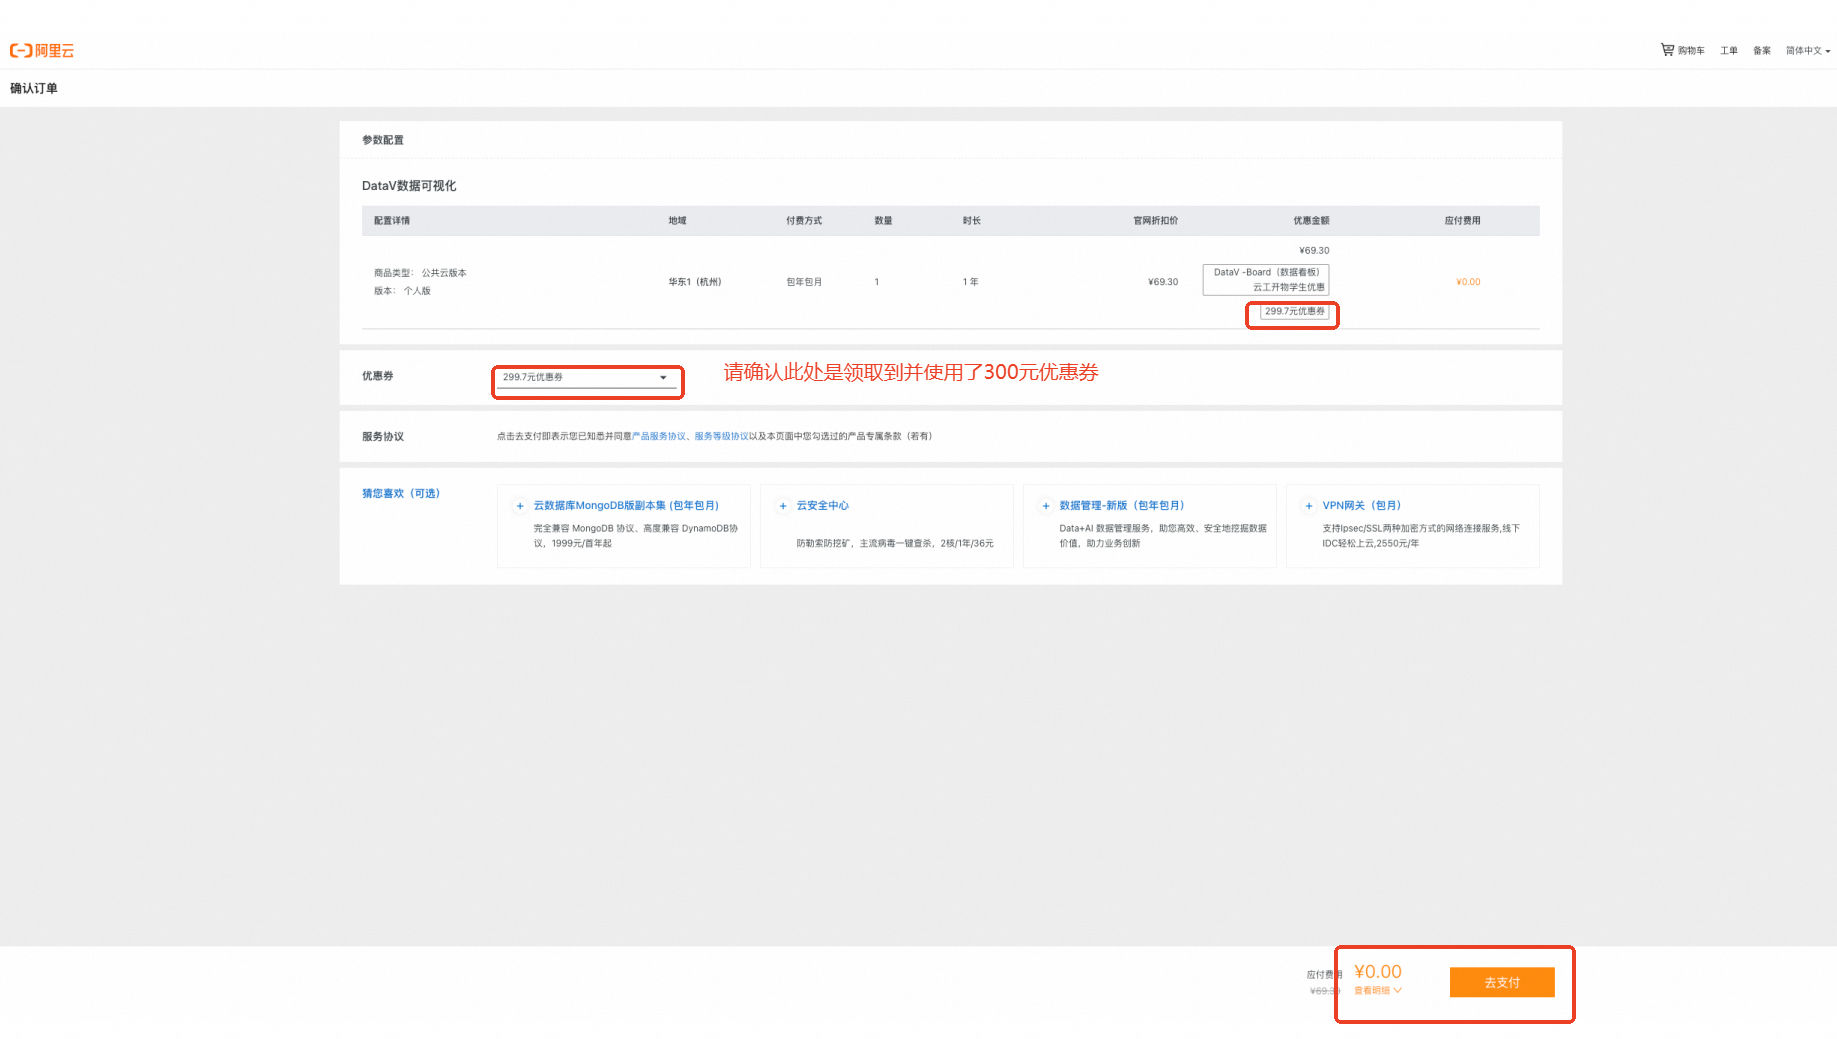Click the 服务等级协议 link
The width and height of the screenshot is (1837, 1039).
tap(722, 436)
